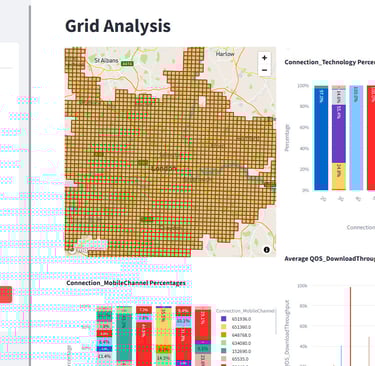The height and width of the screenshot is (366, 375).
Task: Select the dark blue Connection_Technology bar
Action: 321,138
